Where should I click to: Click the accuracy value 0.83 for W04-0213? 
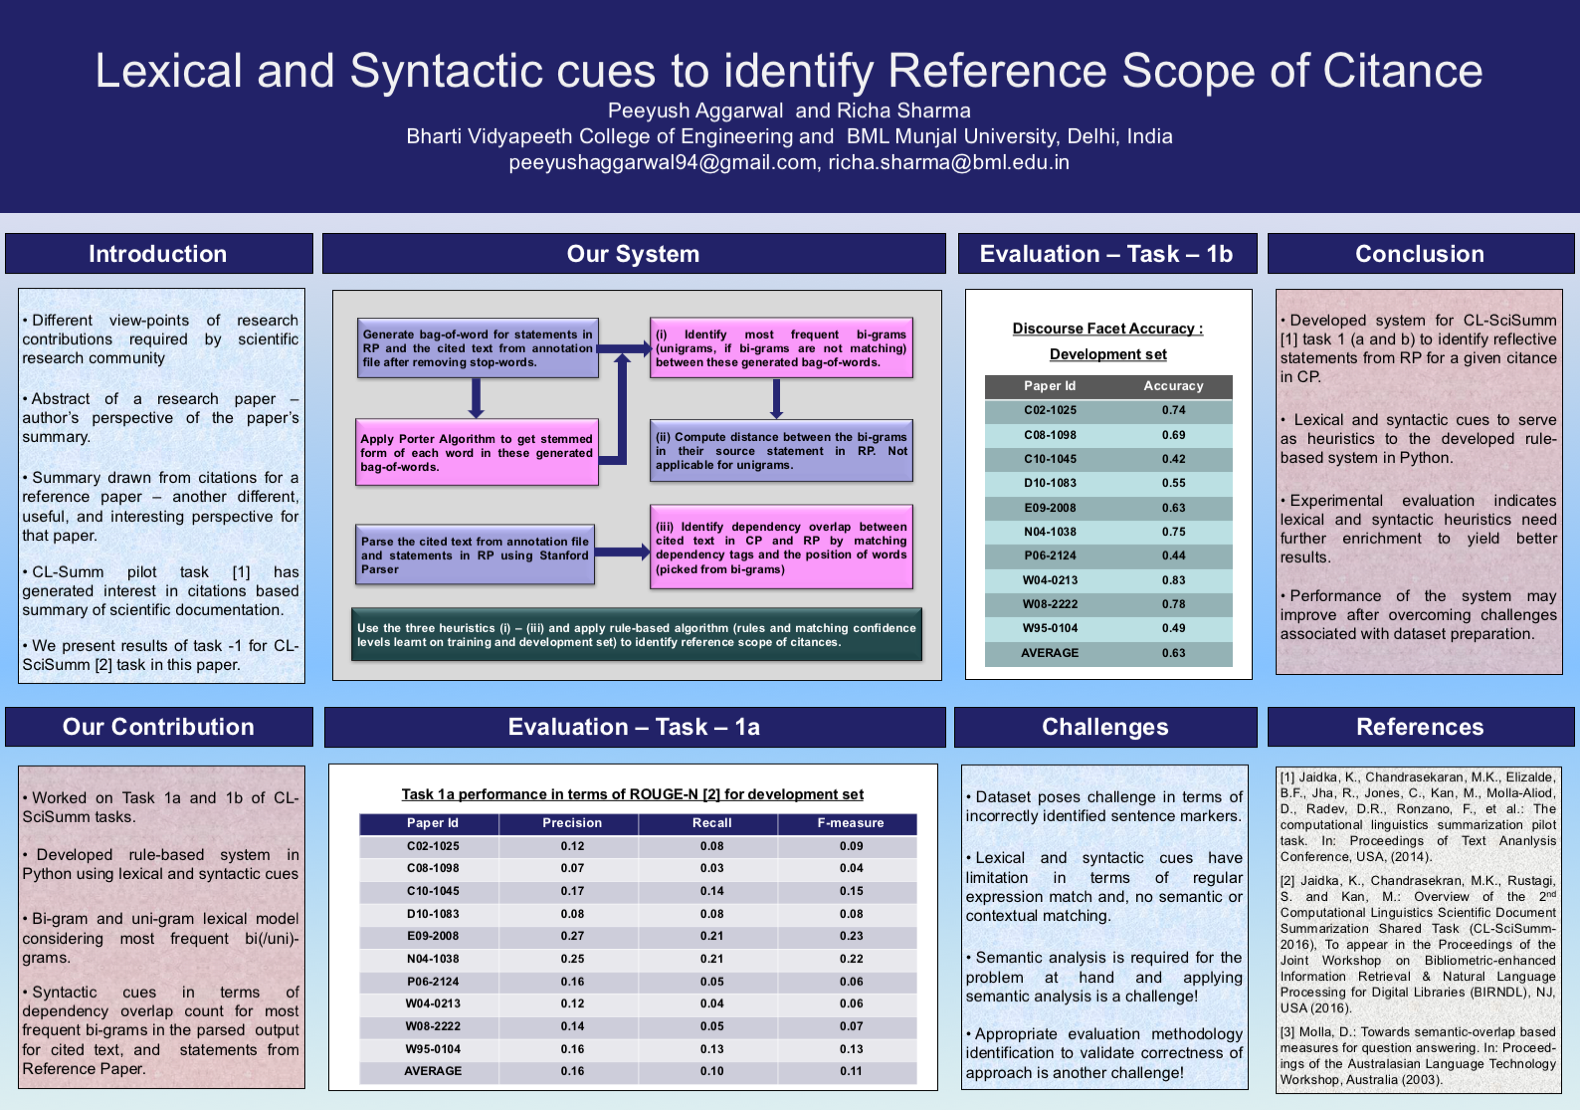click(1173, 580)
